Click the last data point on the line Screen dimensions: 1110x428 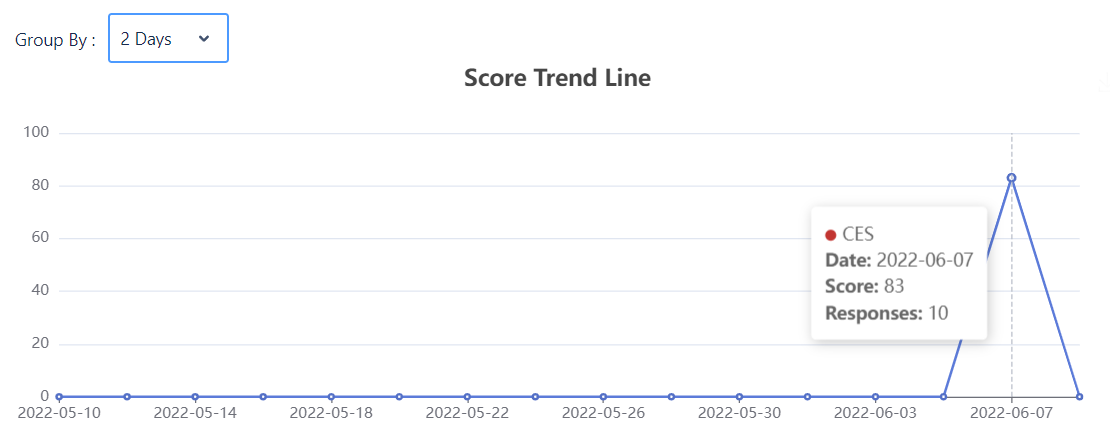1080,397
